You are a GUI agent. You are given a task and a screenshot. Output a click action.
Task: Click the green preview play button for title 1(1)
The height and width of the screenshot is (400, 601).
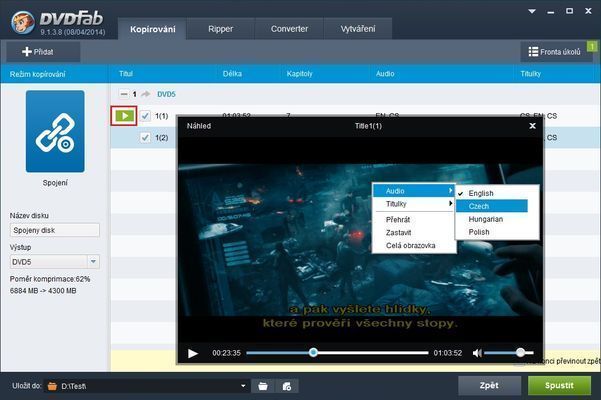click(x=124, y=116)
